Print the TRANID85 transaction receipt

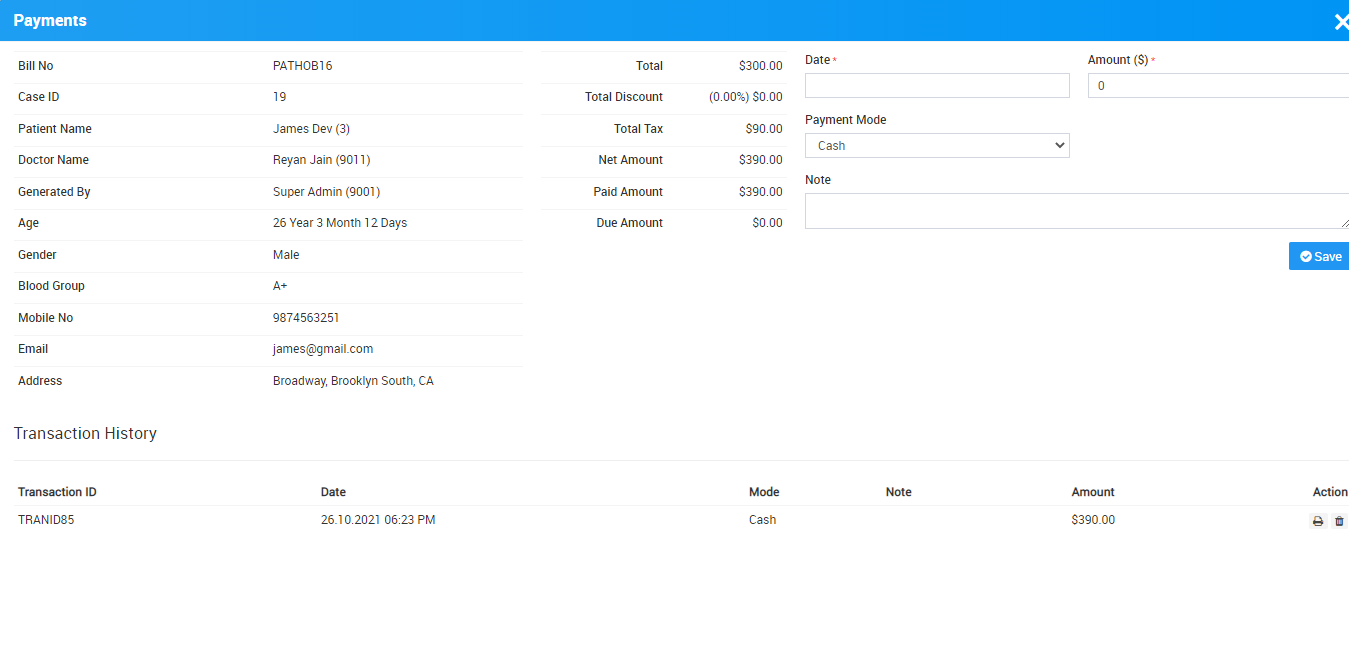1318,521
